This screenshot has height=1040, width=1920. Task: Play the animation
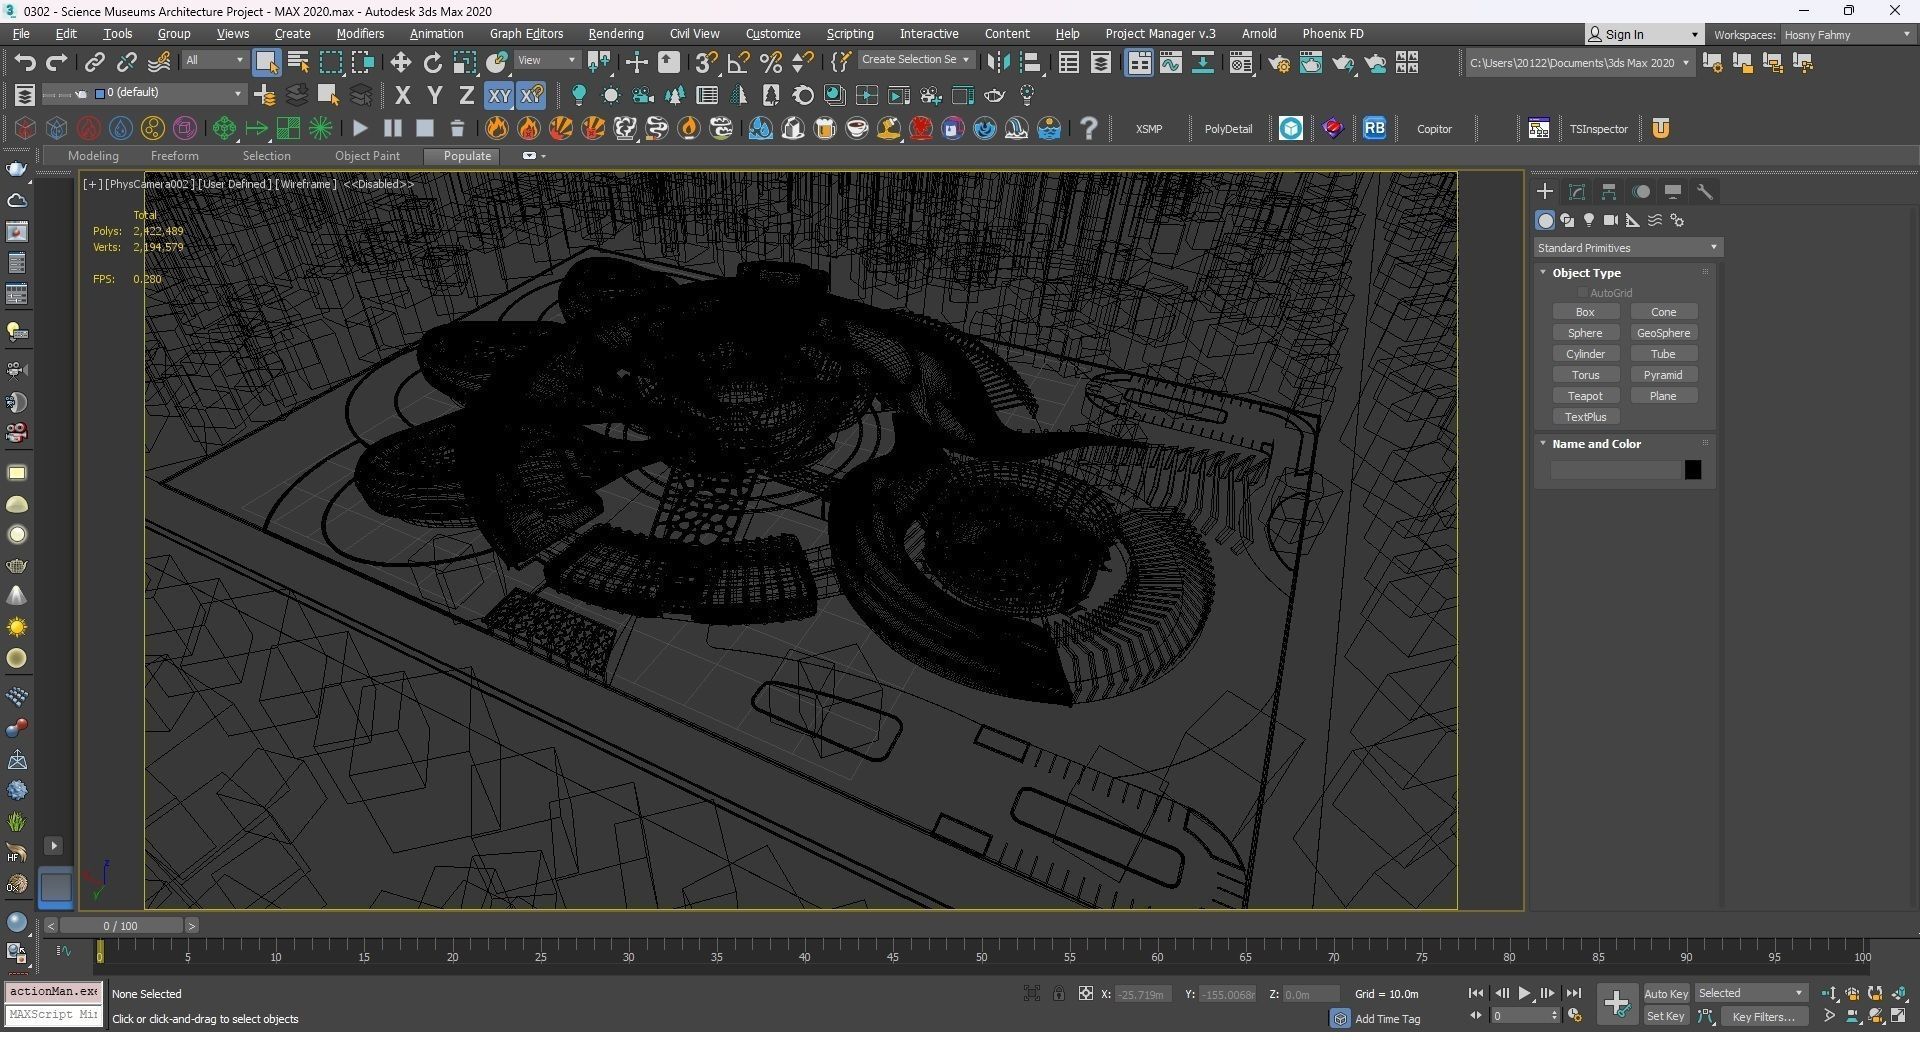(1525, 994)
